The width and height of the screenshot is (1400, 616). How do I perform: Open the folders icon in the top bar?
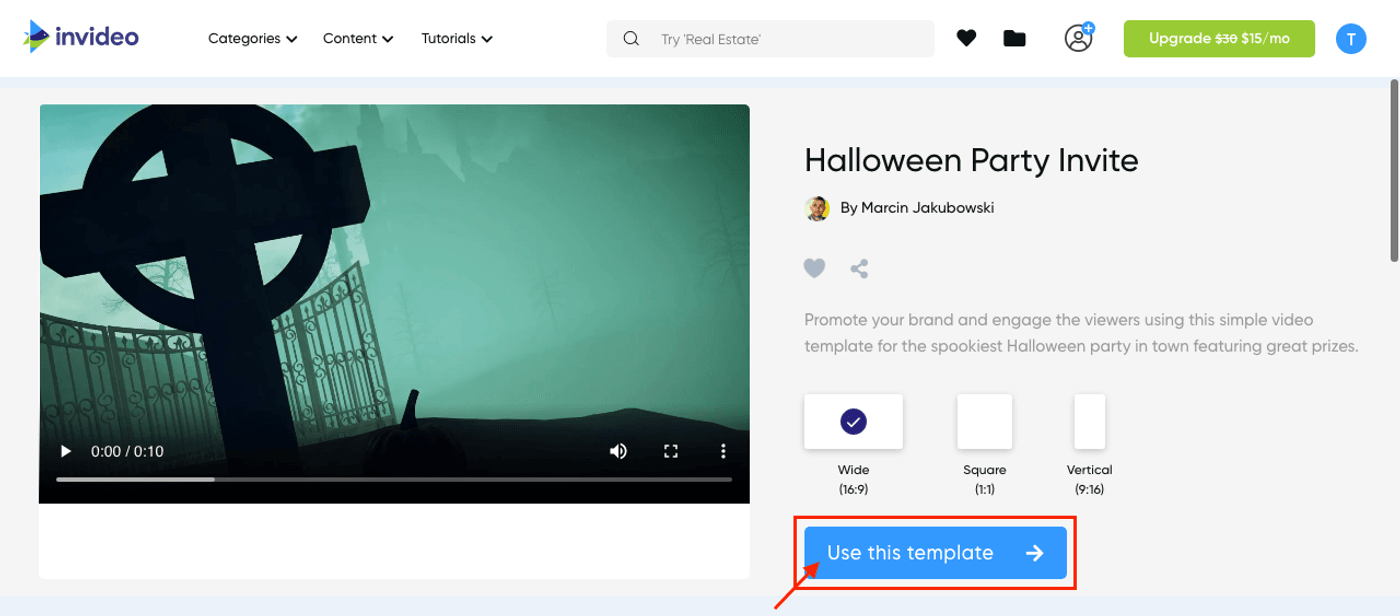tap(1014, 37)
